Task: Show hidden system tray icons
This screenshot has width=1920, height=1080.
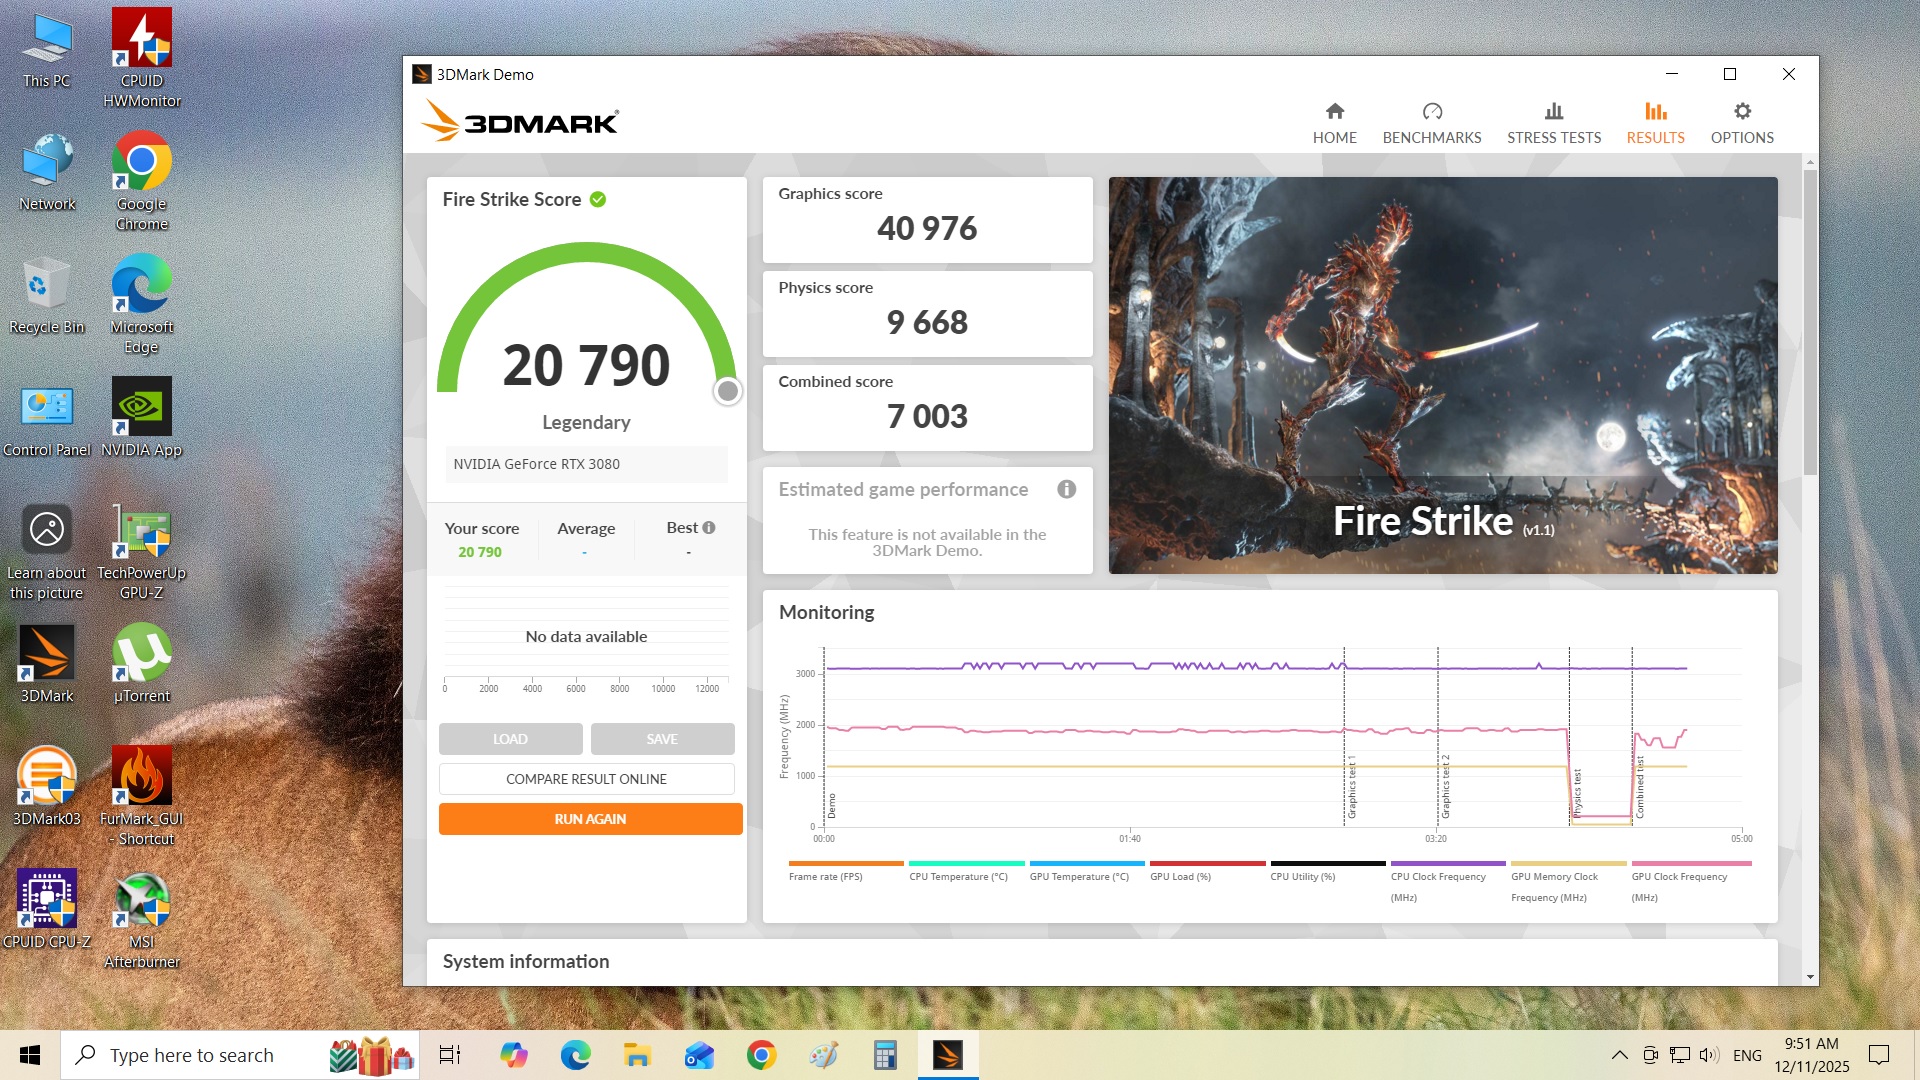Action: tap(1619, 1055)
